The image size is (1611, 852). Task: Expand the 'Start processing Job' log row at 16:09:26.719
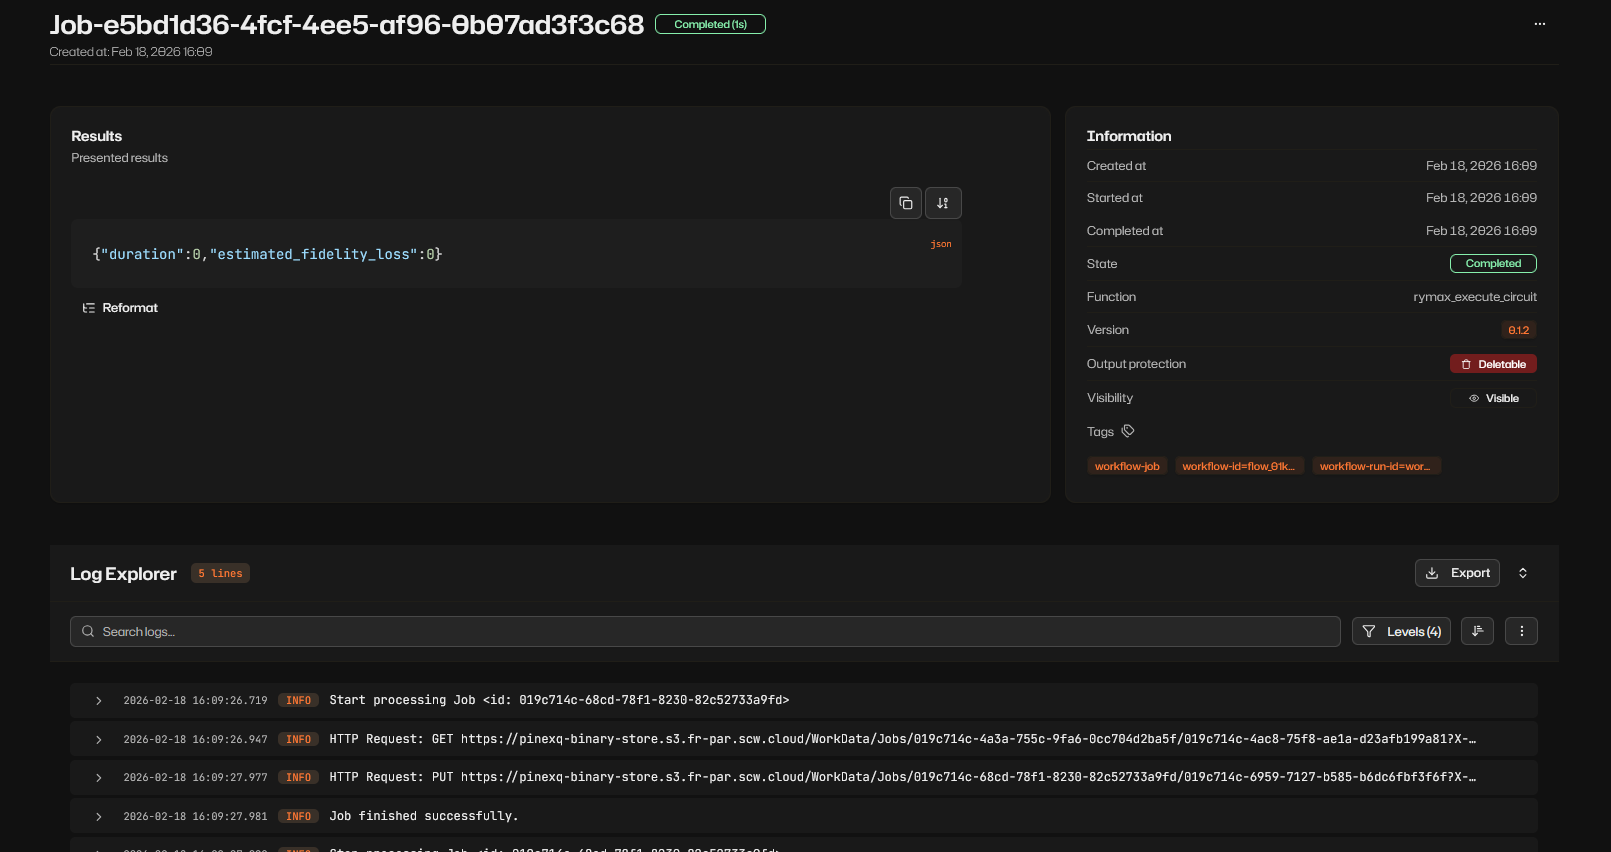point(98,701)
